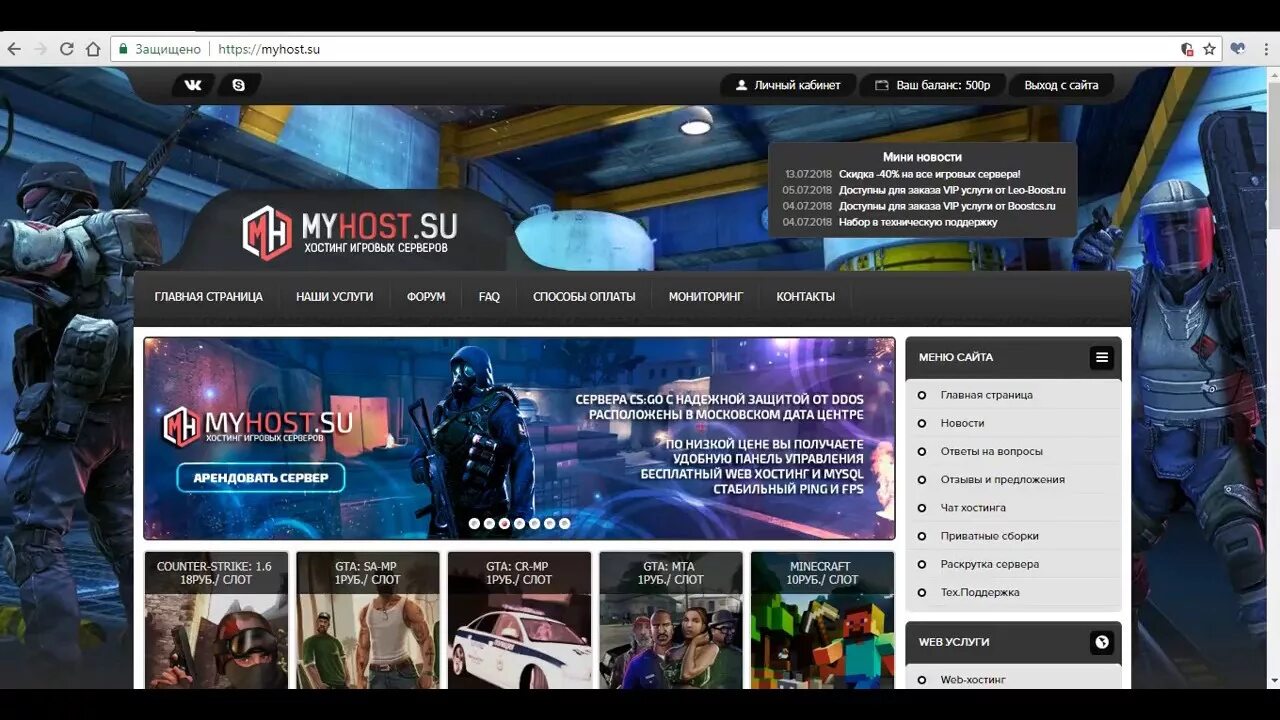
Task: Open the Skype contact icon
Action: [238, 85]
